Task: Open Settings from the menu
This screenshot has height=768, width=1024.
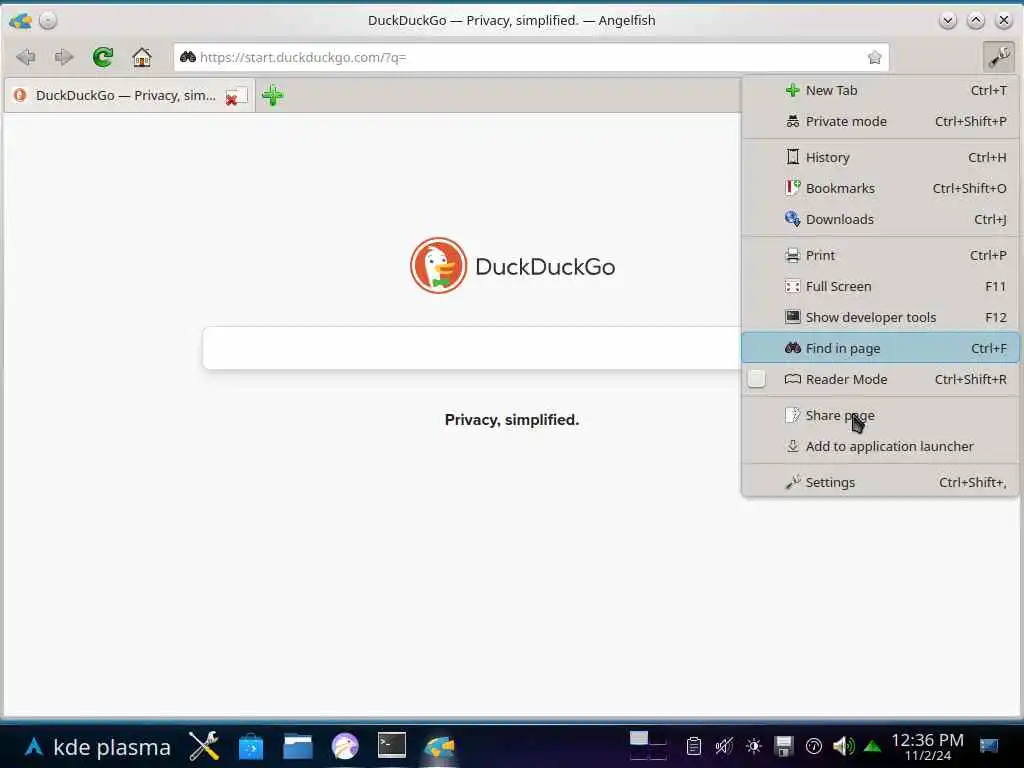Action: click(x=880, y=483)
